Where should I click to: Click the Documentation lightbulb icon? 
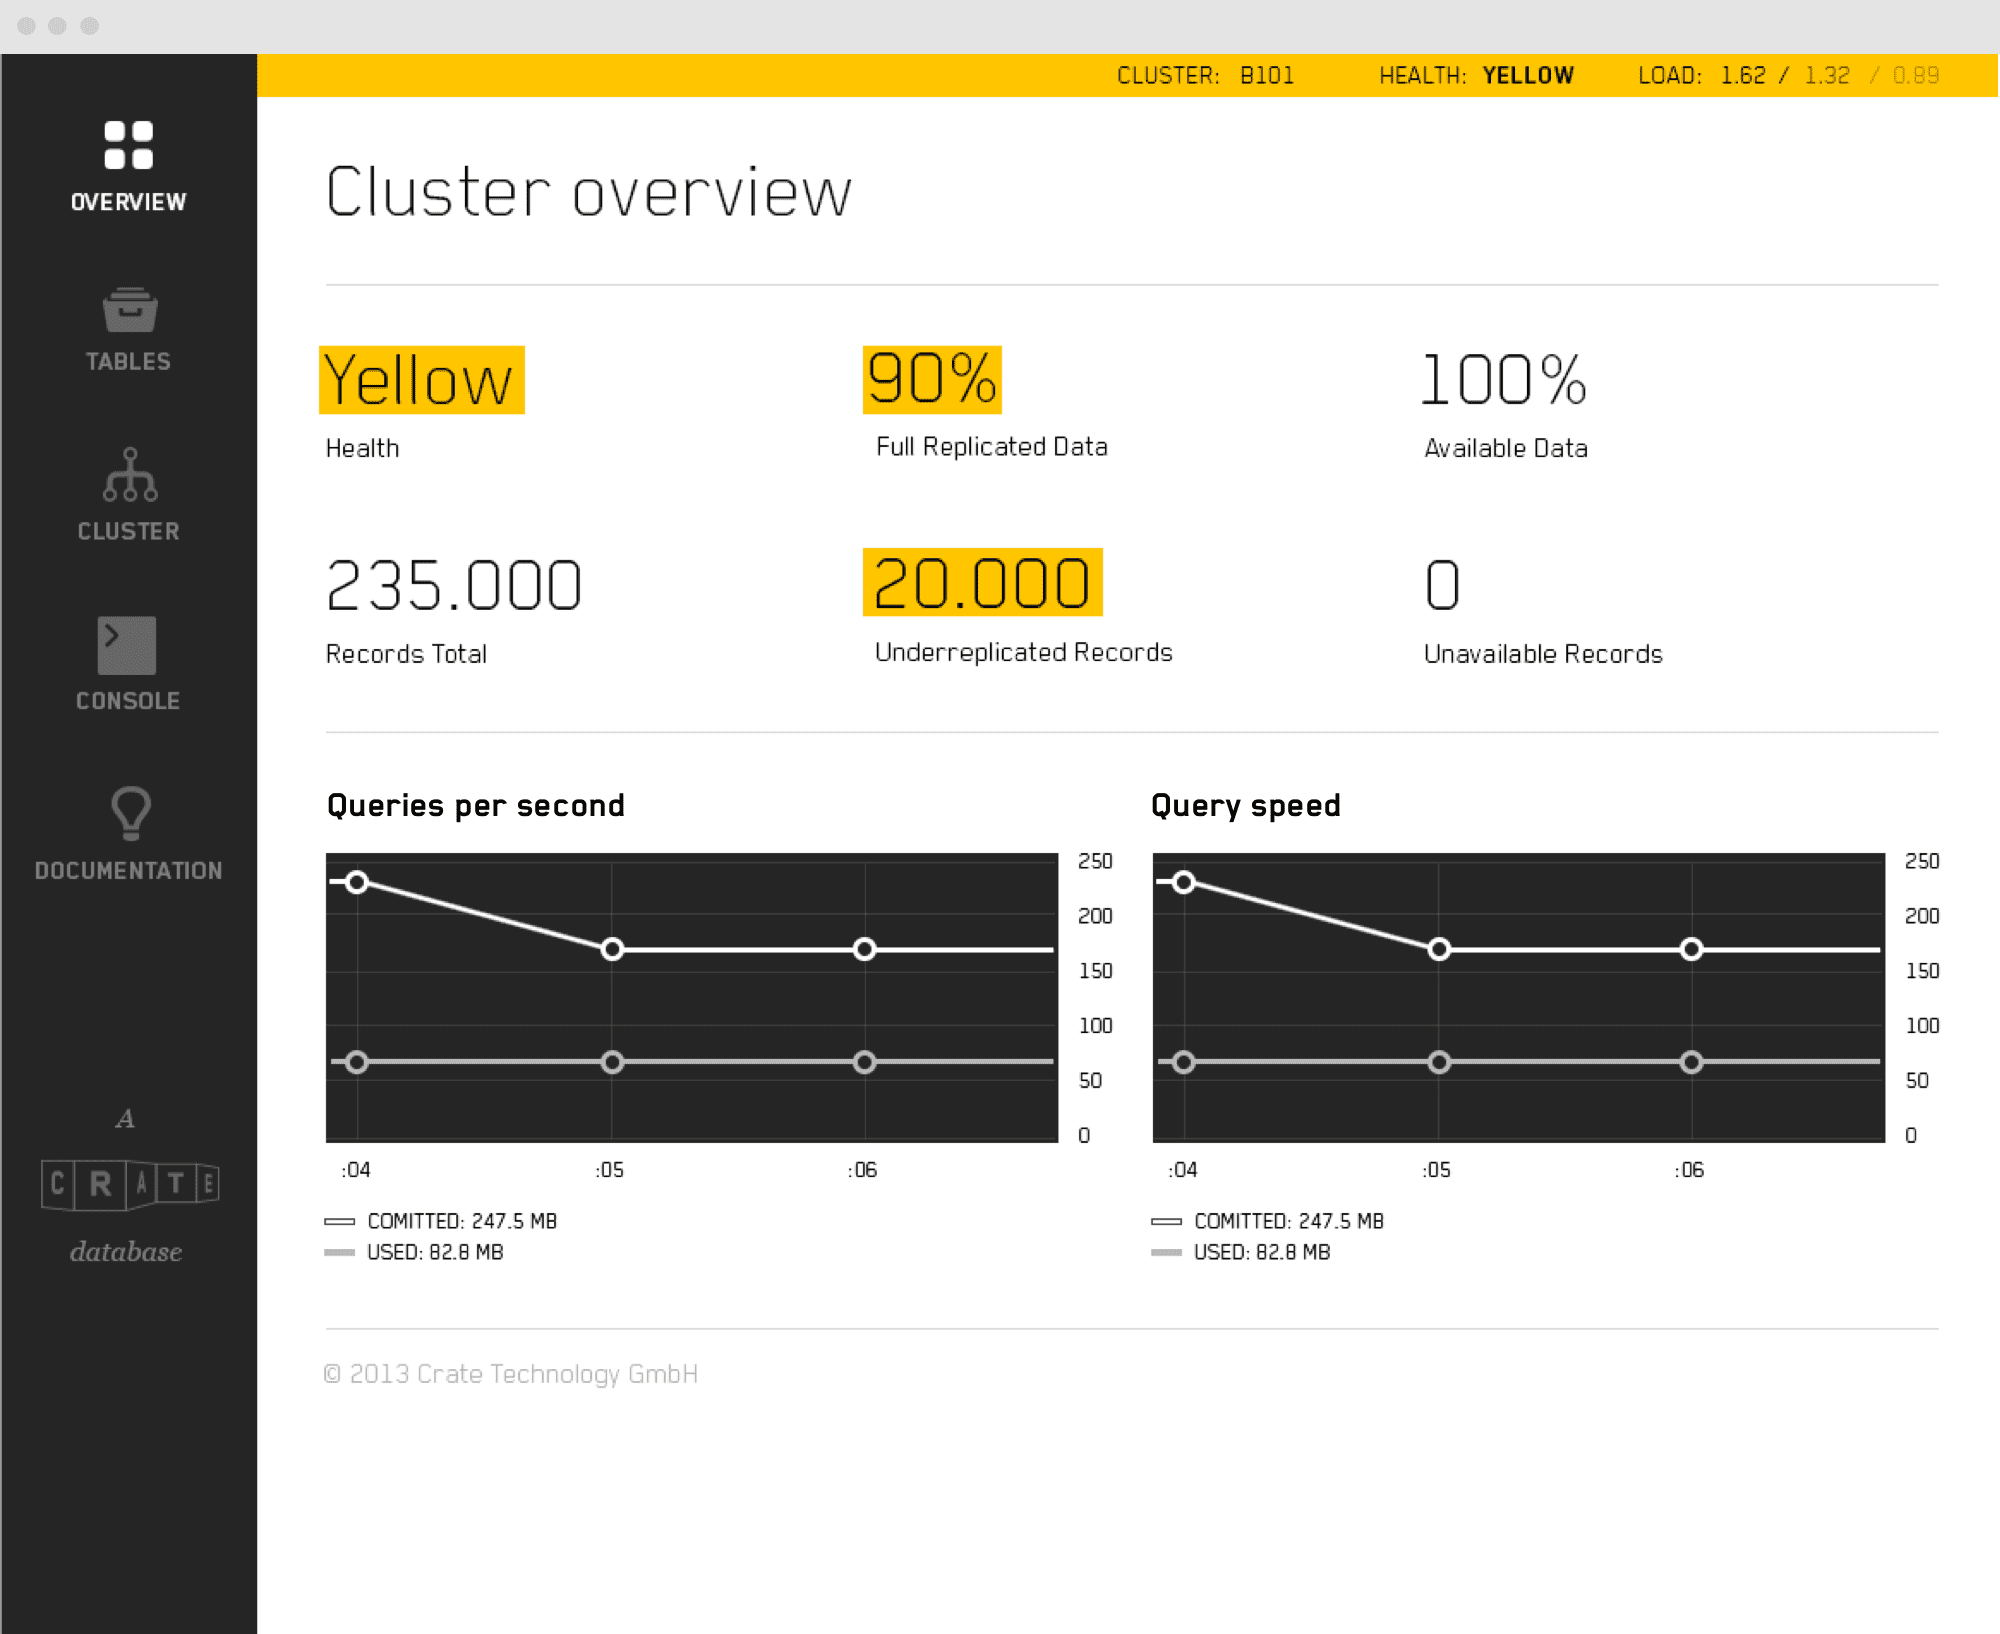[x=130, y=813]
